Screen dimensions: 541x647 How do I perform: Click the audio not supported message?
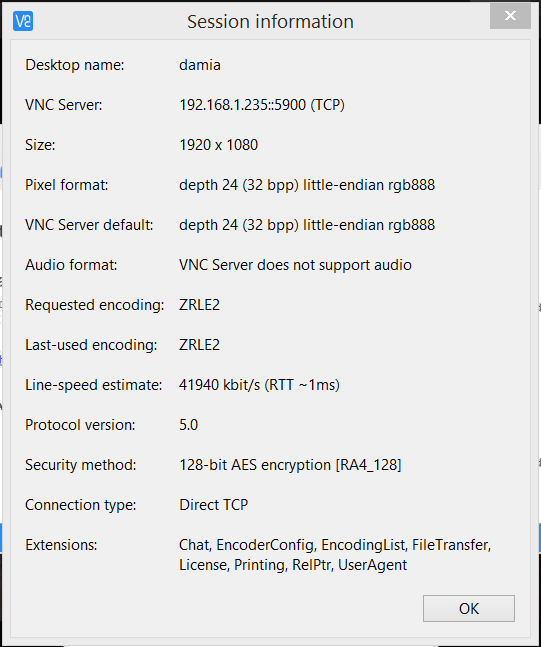click(295, 265)
